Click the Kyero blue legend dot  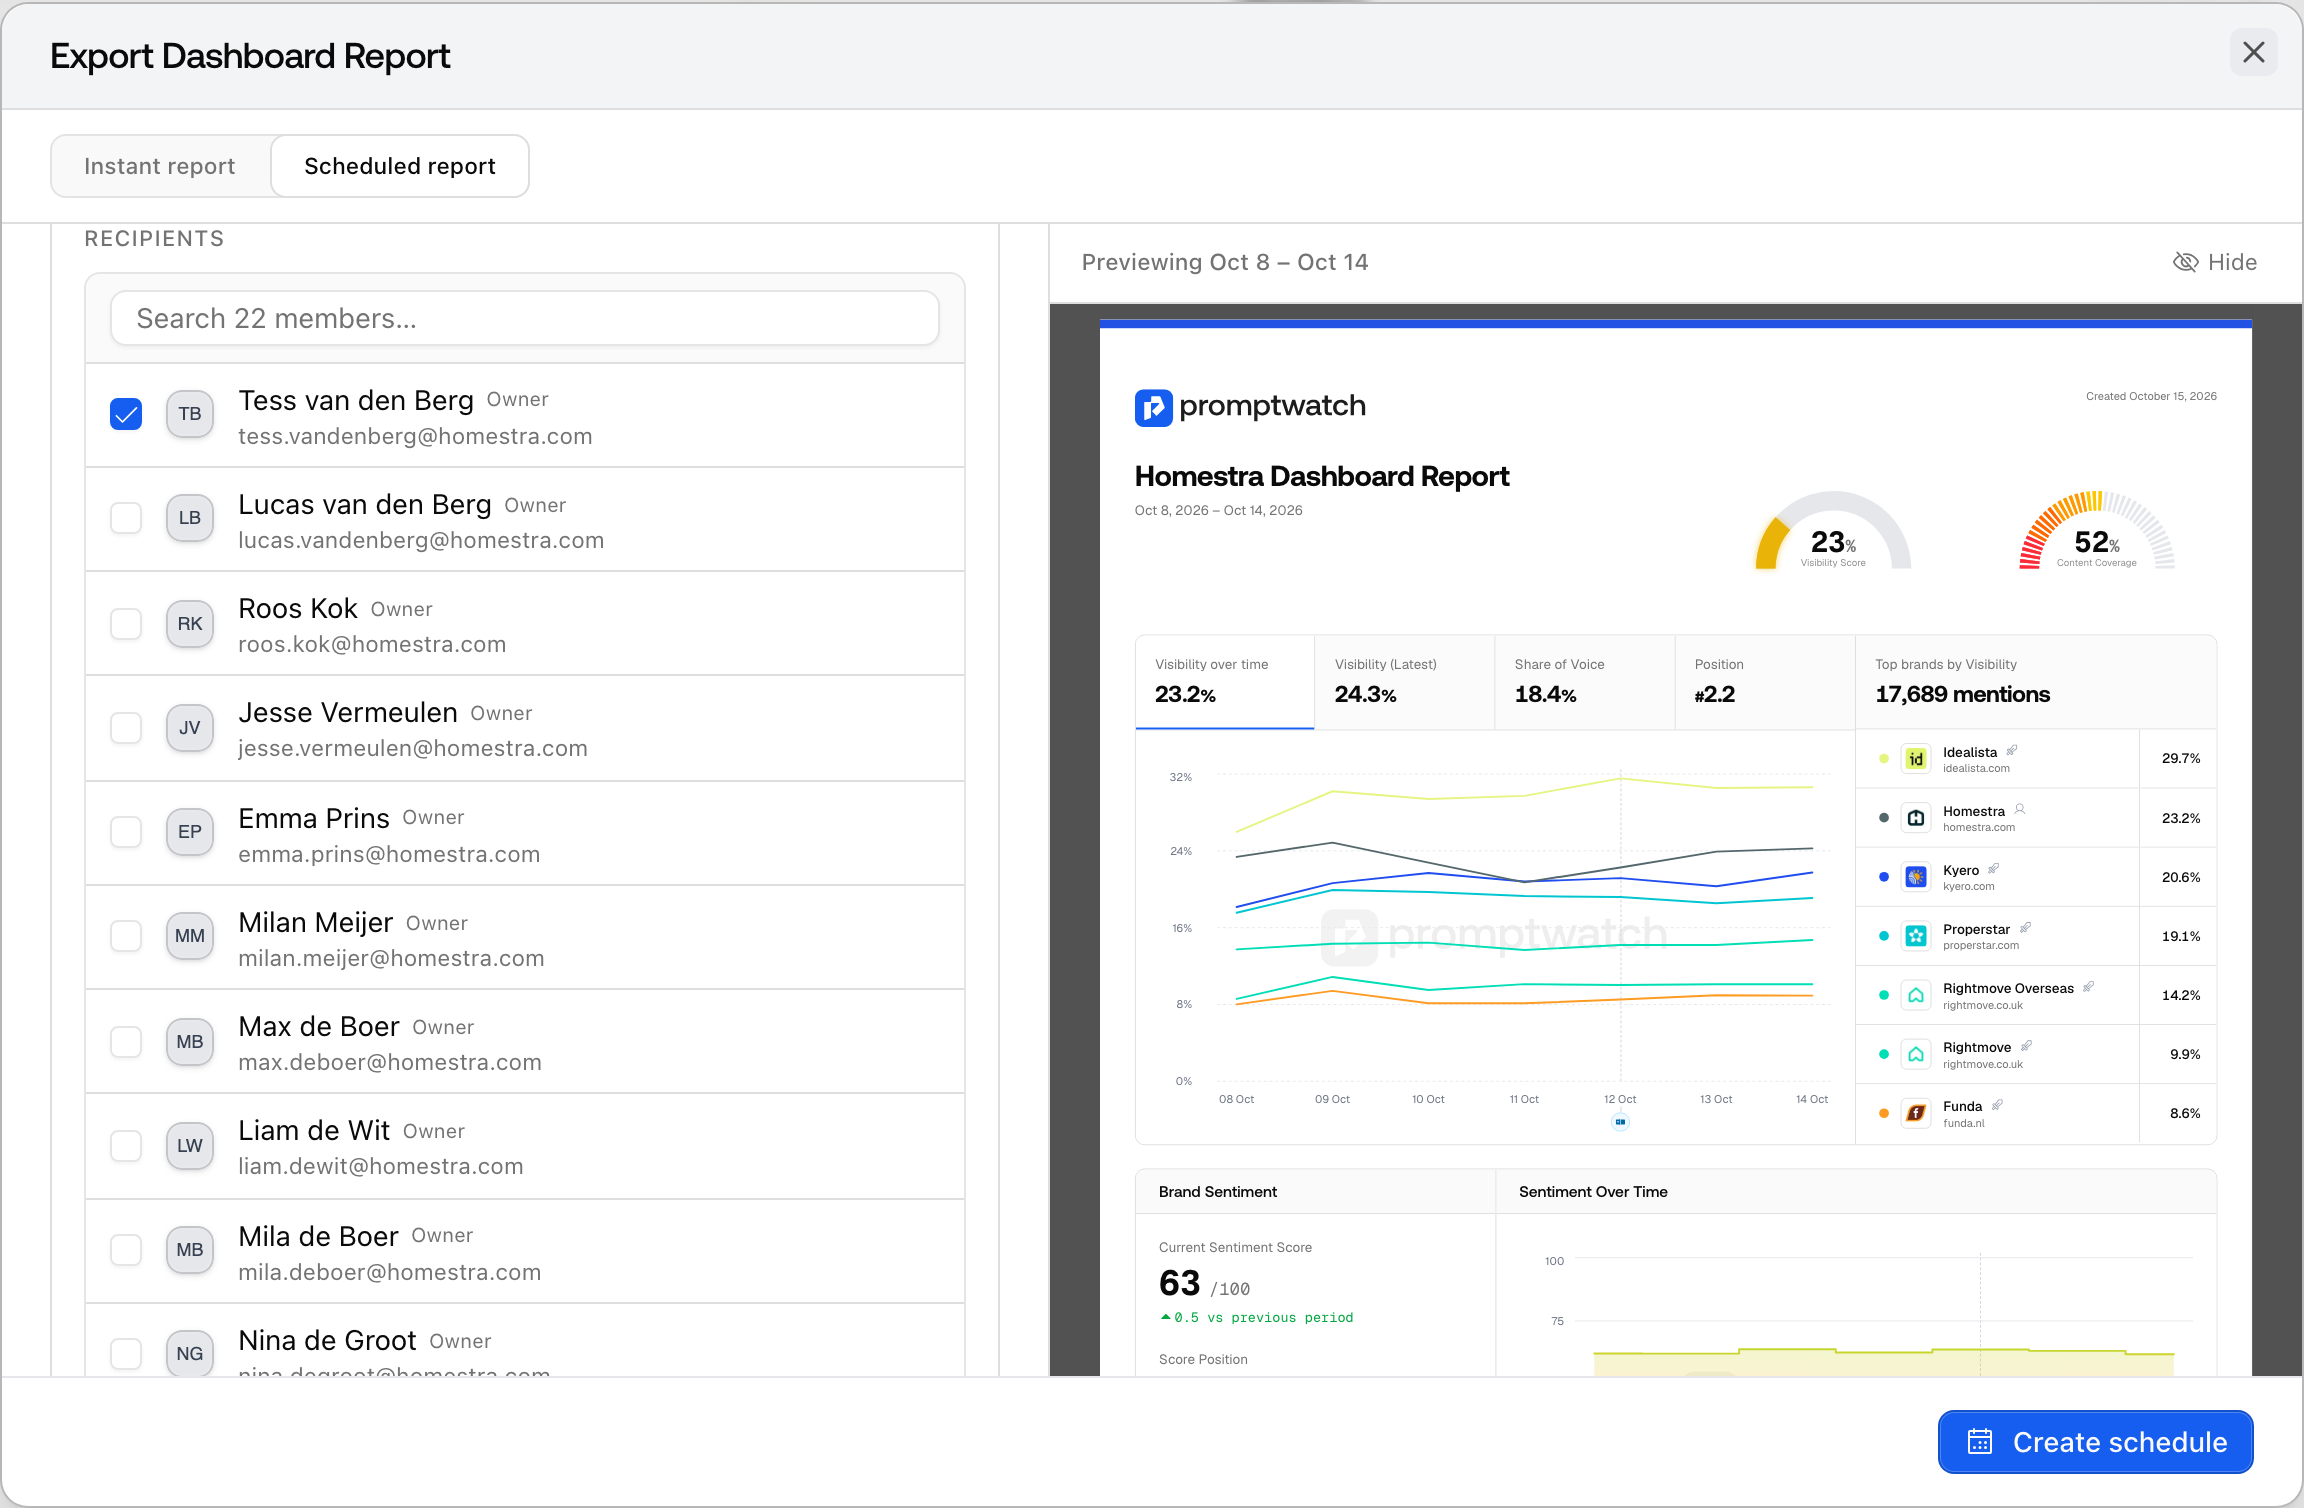pos(1884,877)
